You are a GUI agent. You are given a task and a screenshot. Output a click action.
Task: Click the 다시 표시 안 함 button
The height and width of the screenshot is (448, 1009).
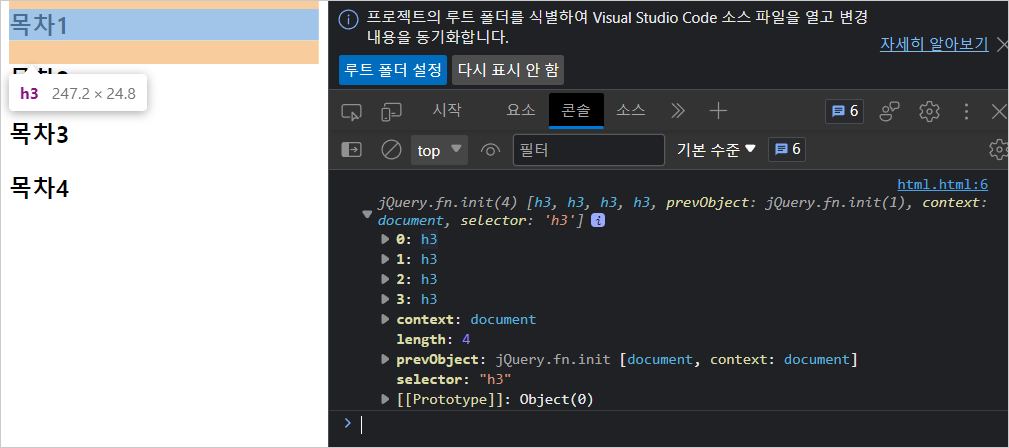[x=508, y=70]
